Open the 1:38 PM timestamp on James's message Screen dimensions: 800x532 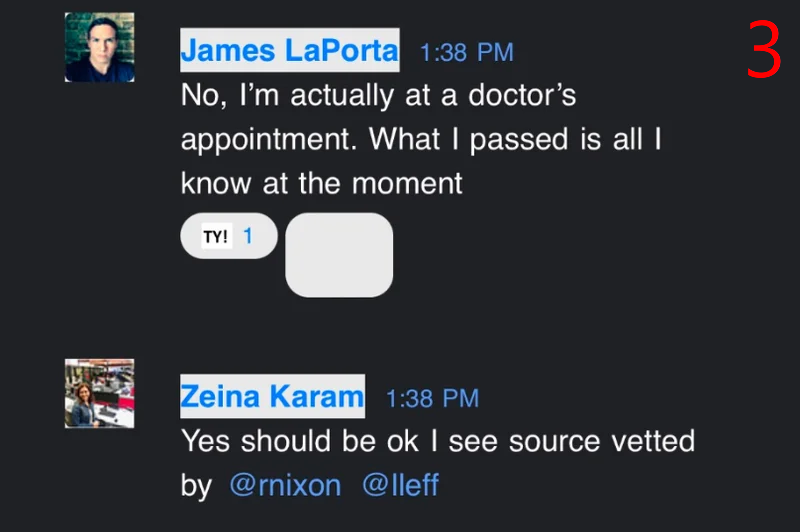pos(466,52)
